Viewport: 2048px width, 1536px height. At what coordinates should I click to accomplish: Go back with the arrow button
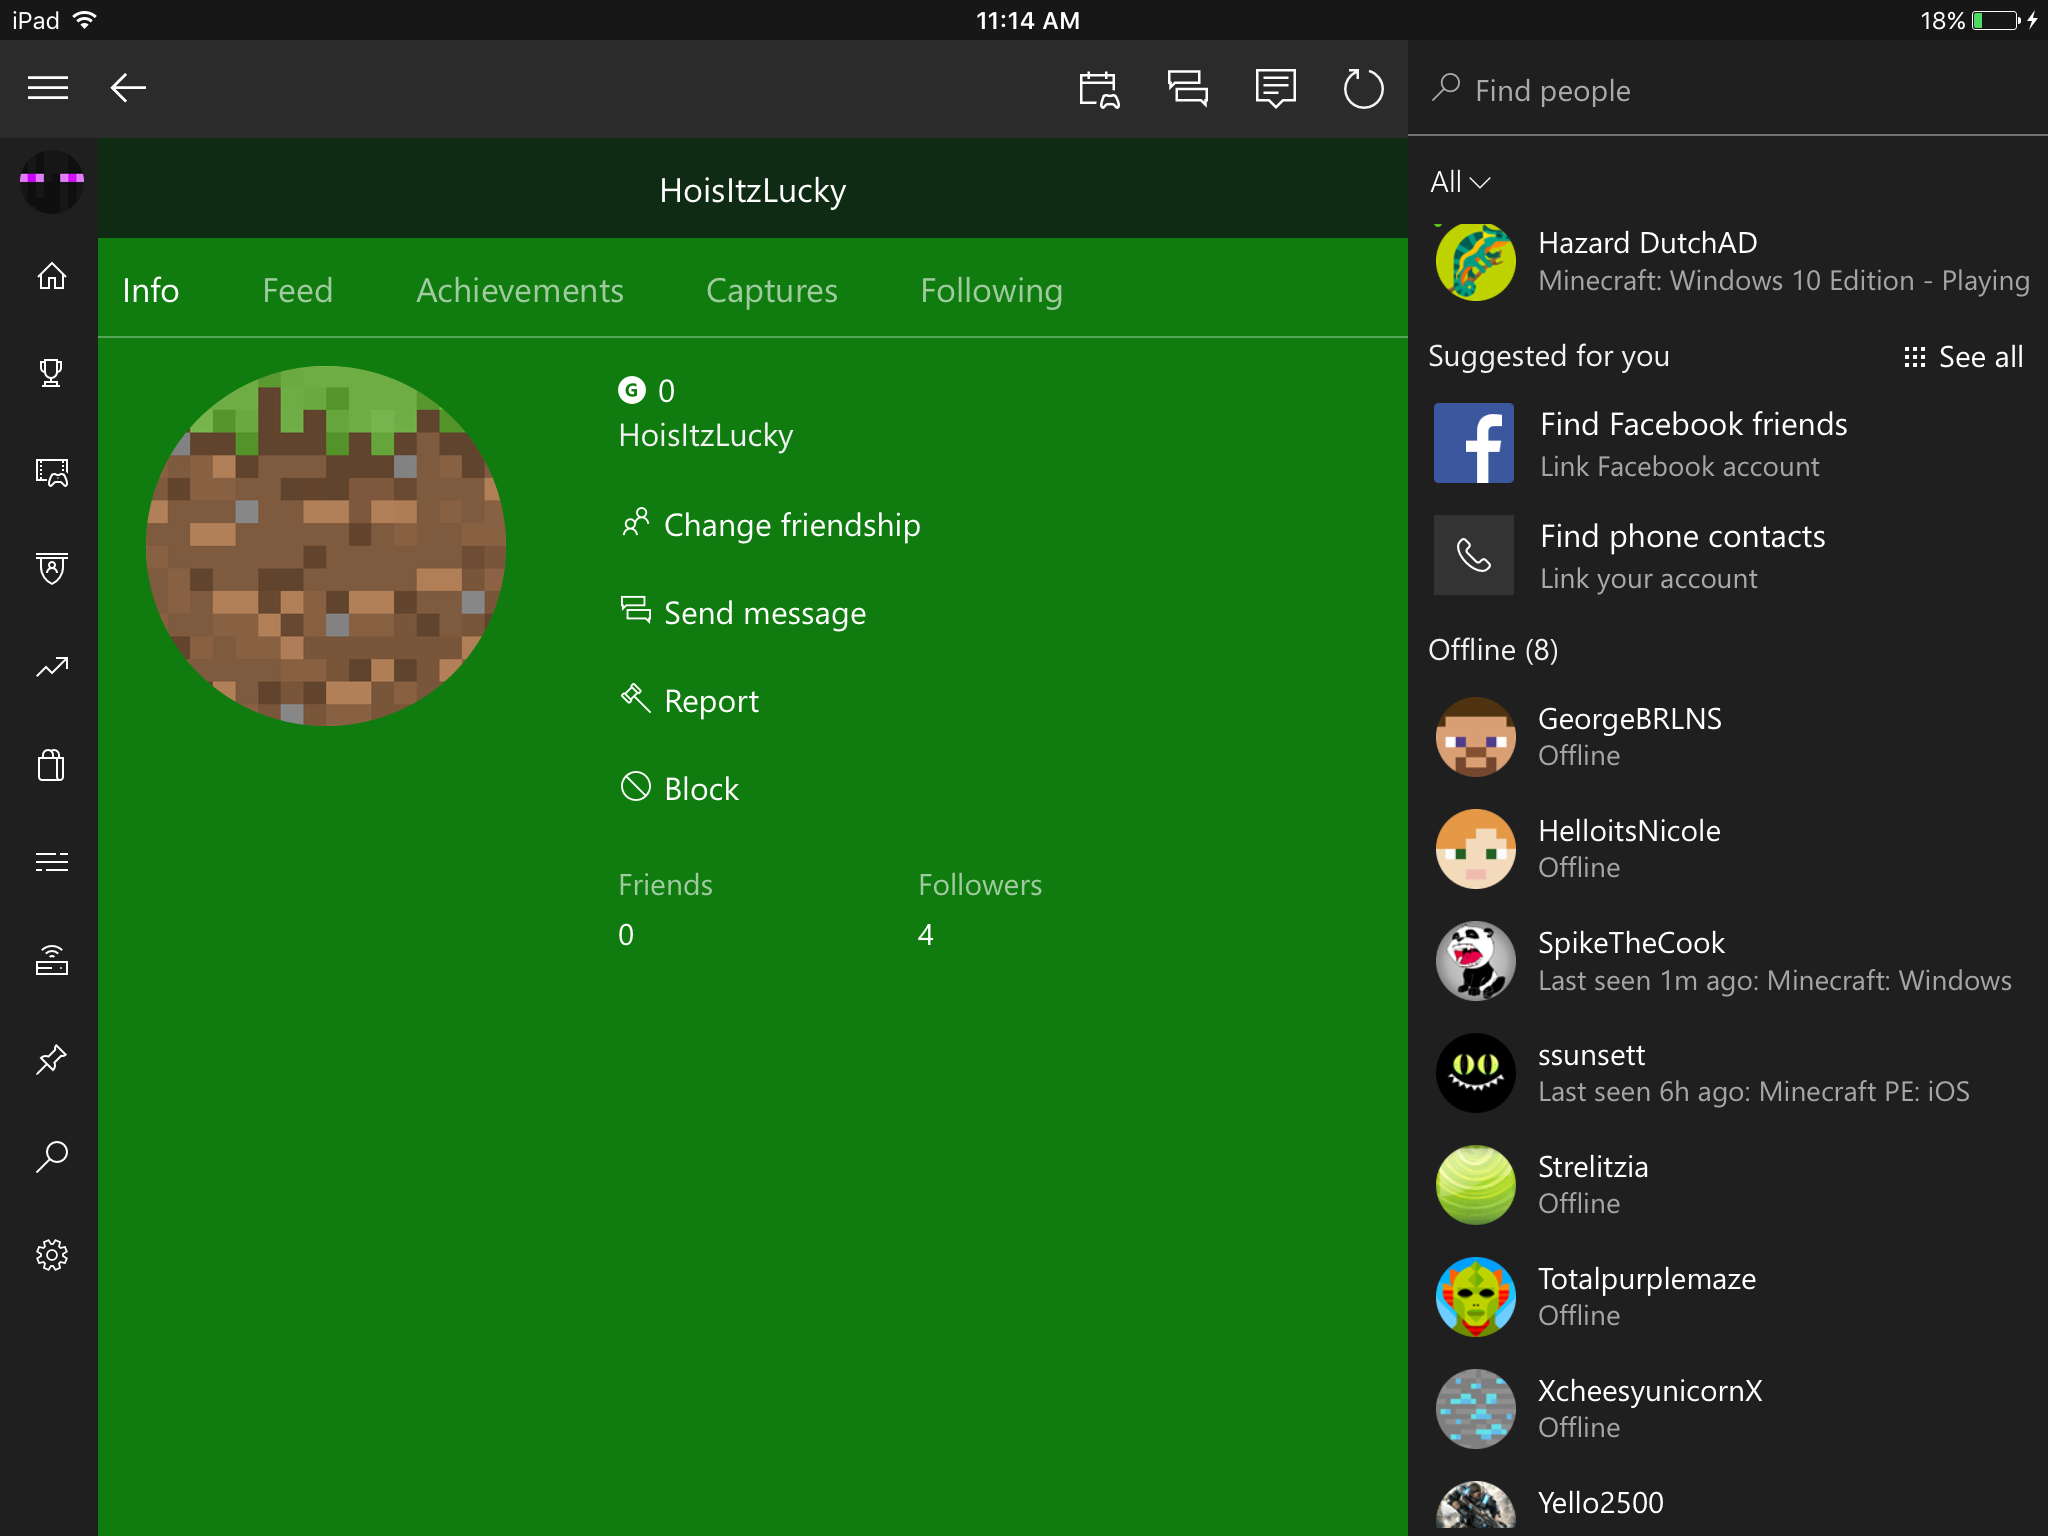pyautogui.click(x=128, y=88)
